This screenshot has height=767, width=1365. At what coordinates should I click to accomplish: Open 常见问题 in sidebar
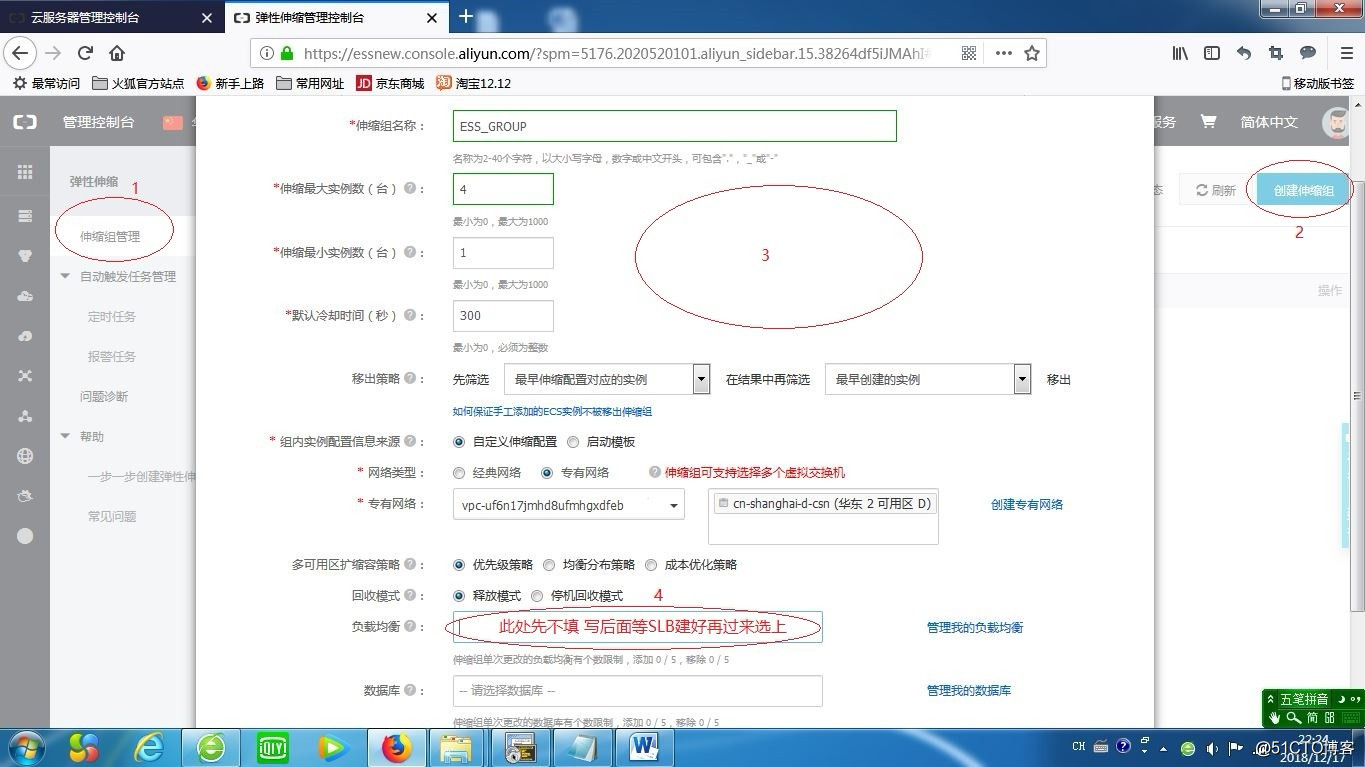point(112,516)
